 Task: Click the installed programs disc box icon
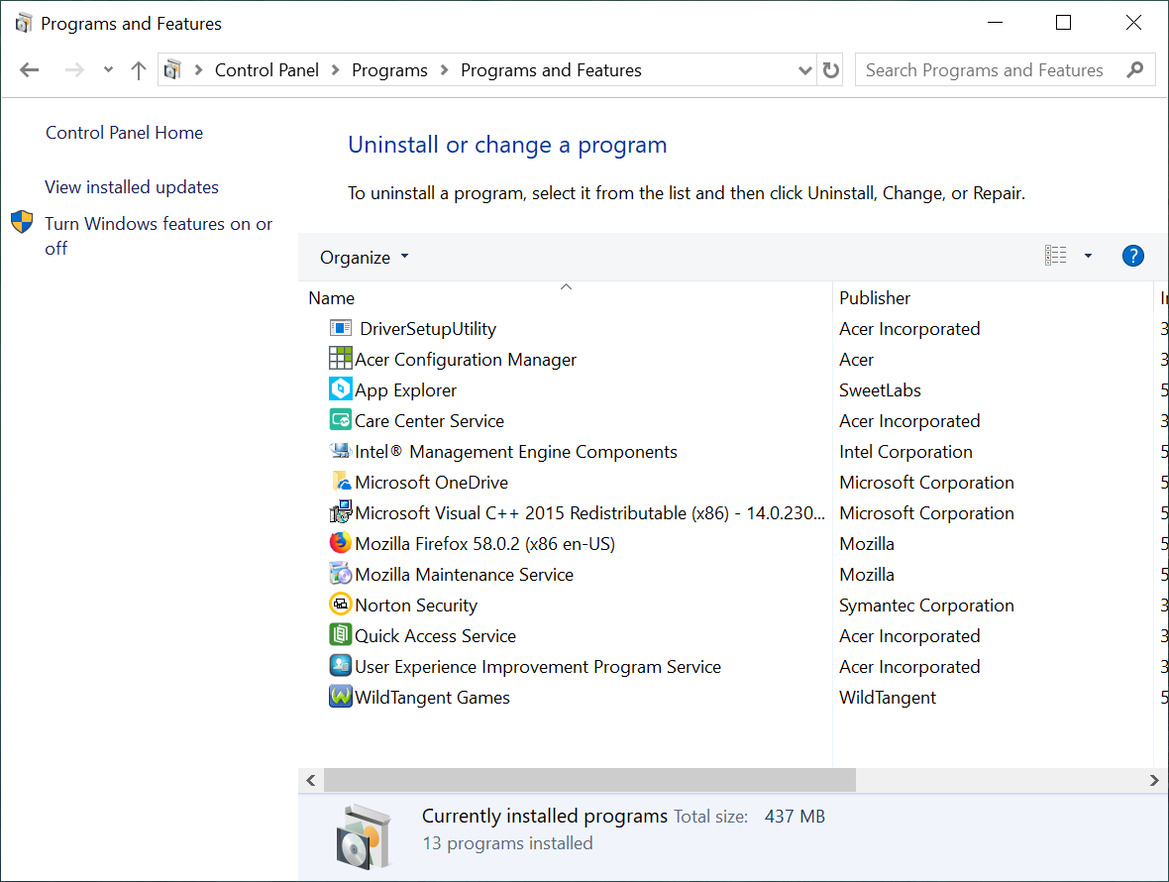point(363,837)
